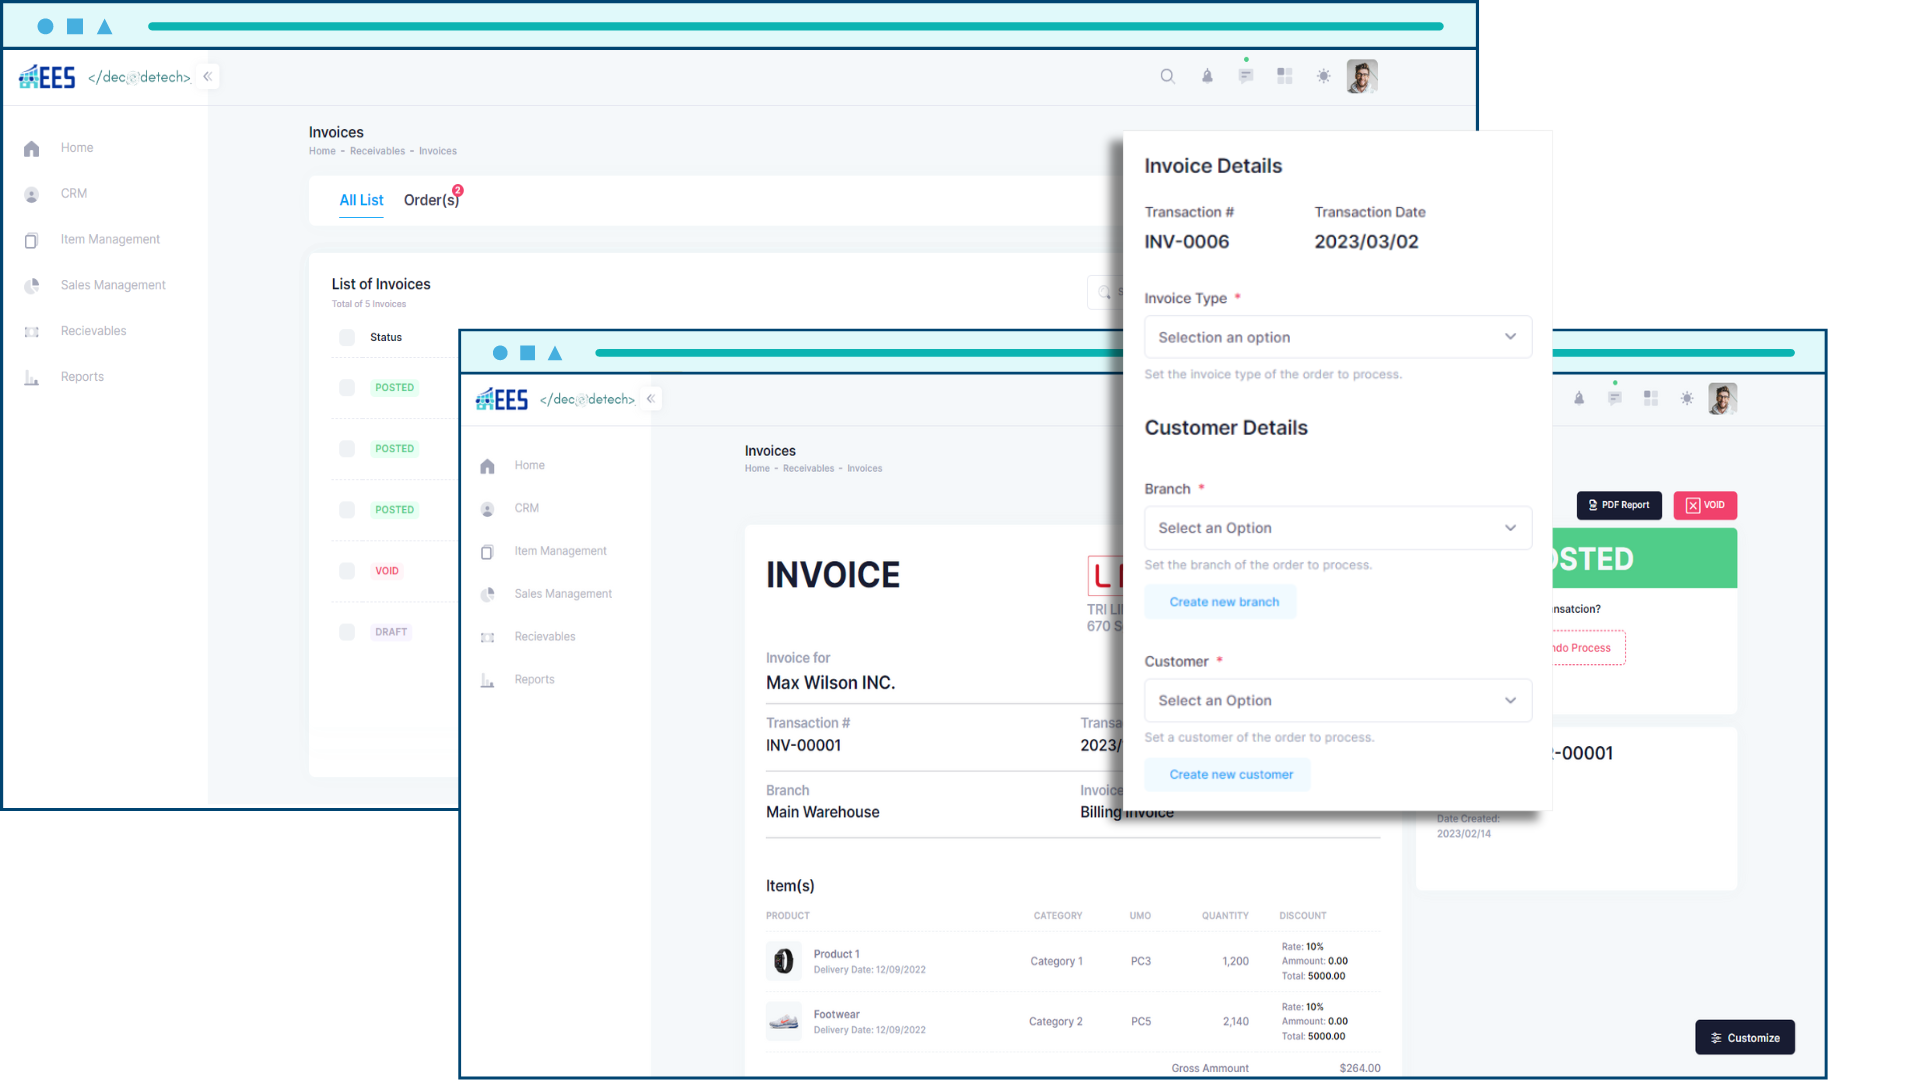This screenshot has width=1920, height=1080.
Task: Open the notifications bell icon
Action: [x=1207, y=76]
